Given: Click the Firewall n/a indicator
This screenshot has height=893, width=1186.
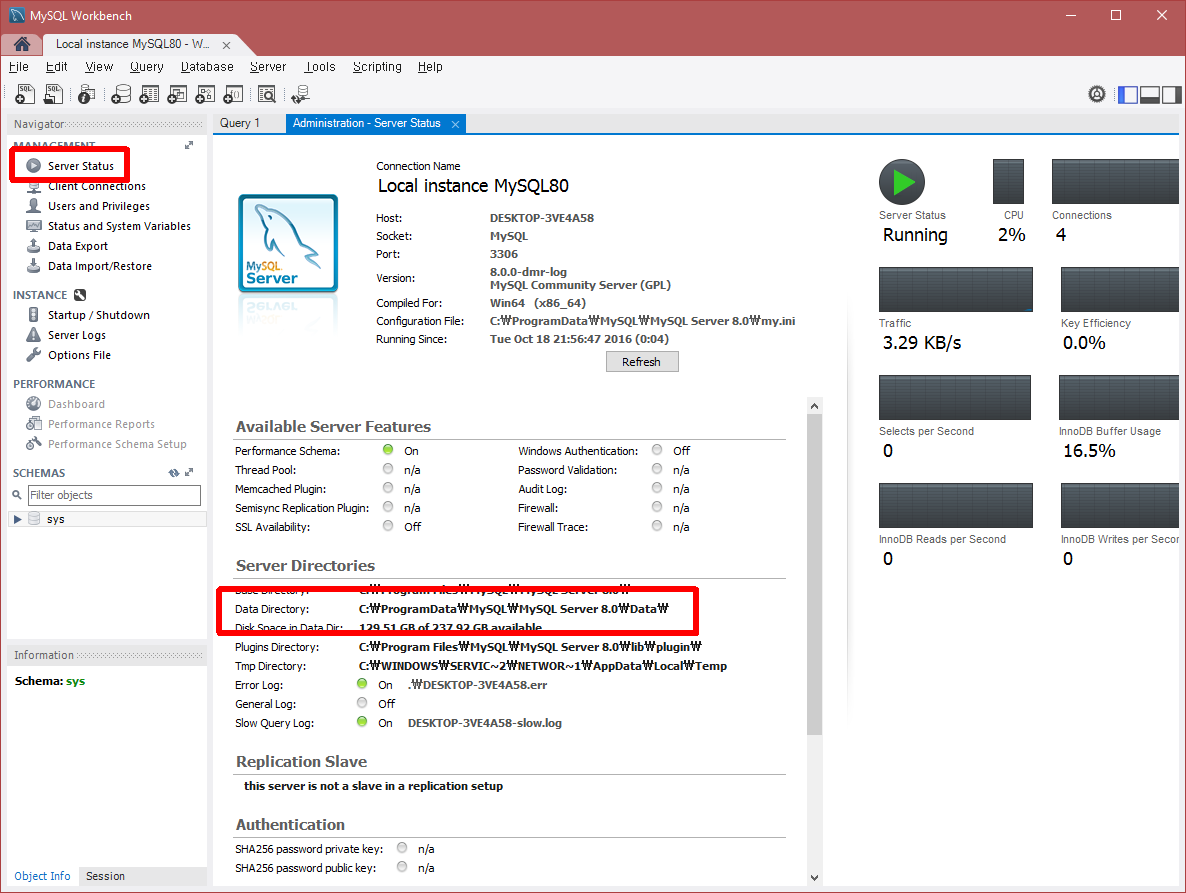Looking at the screenshot, I should pos(657,506).
